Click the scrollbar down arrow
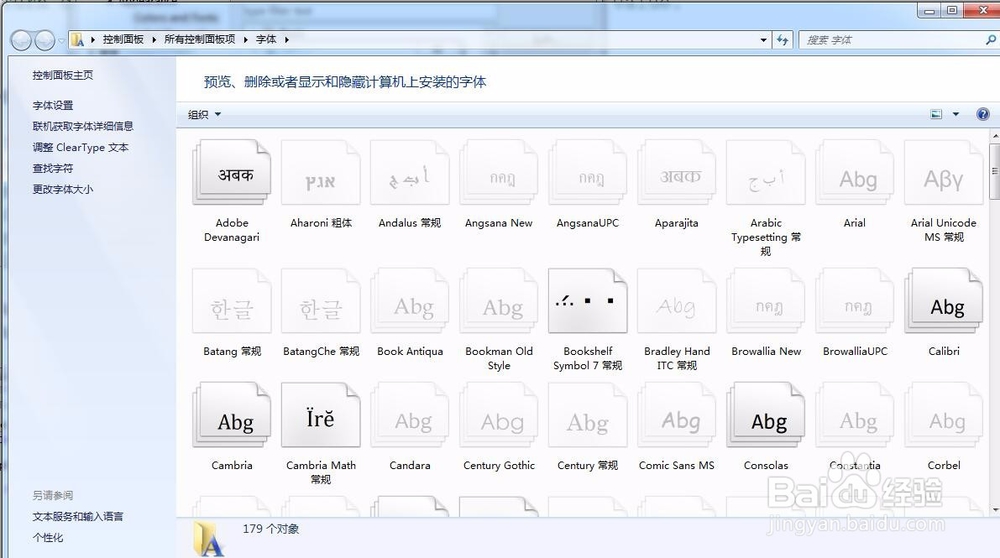Screen dimensions: 1000x558 [995, 510]
